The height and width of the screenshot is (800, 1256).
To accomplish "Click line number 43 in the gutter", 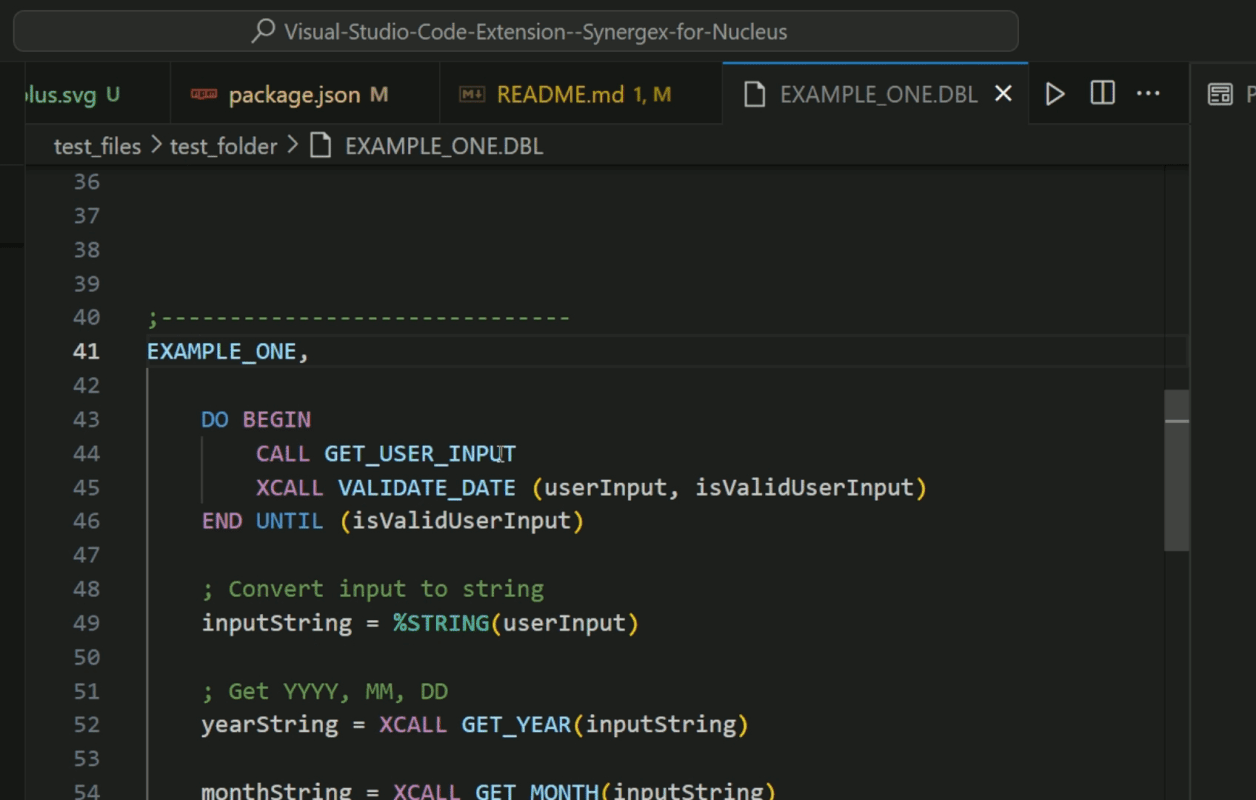I will pyautogui.click(x=86, y=419).
